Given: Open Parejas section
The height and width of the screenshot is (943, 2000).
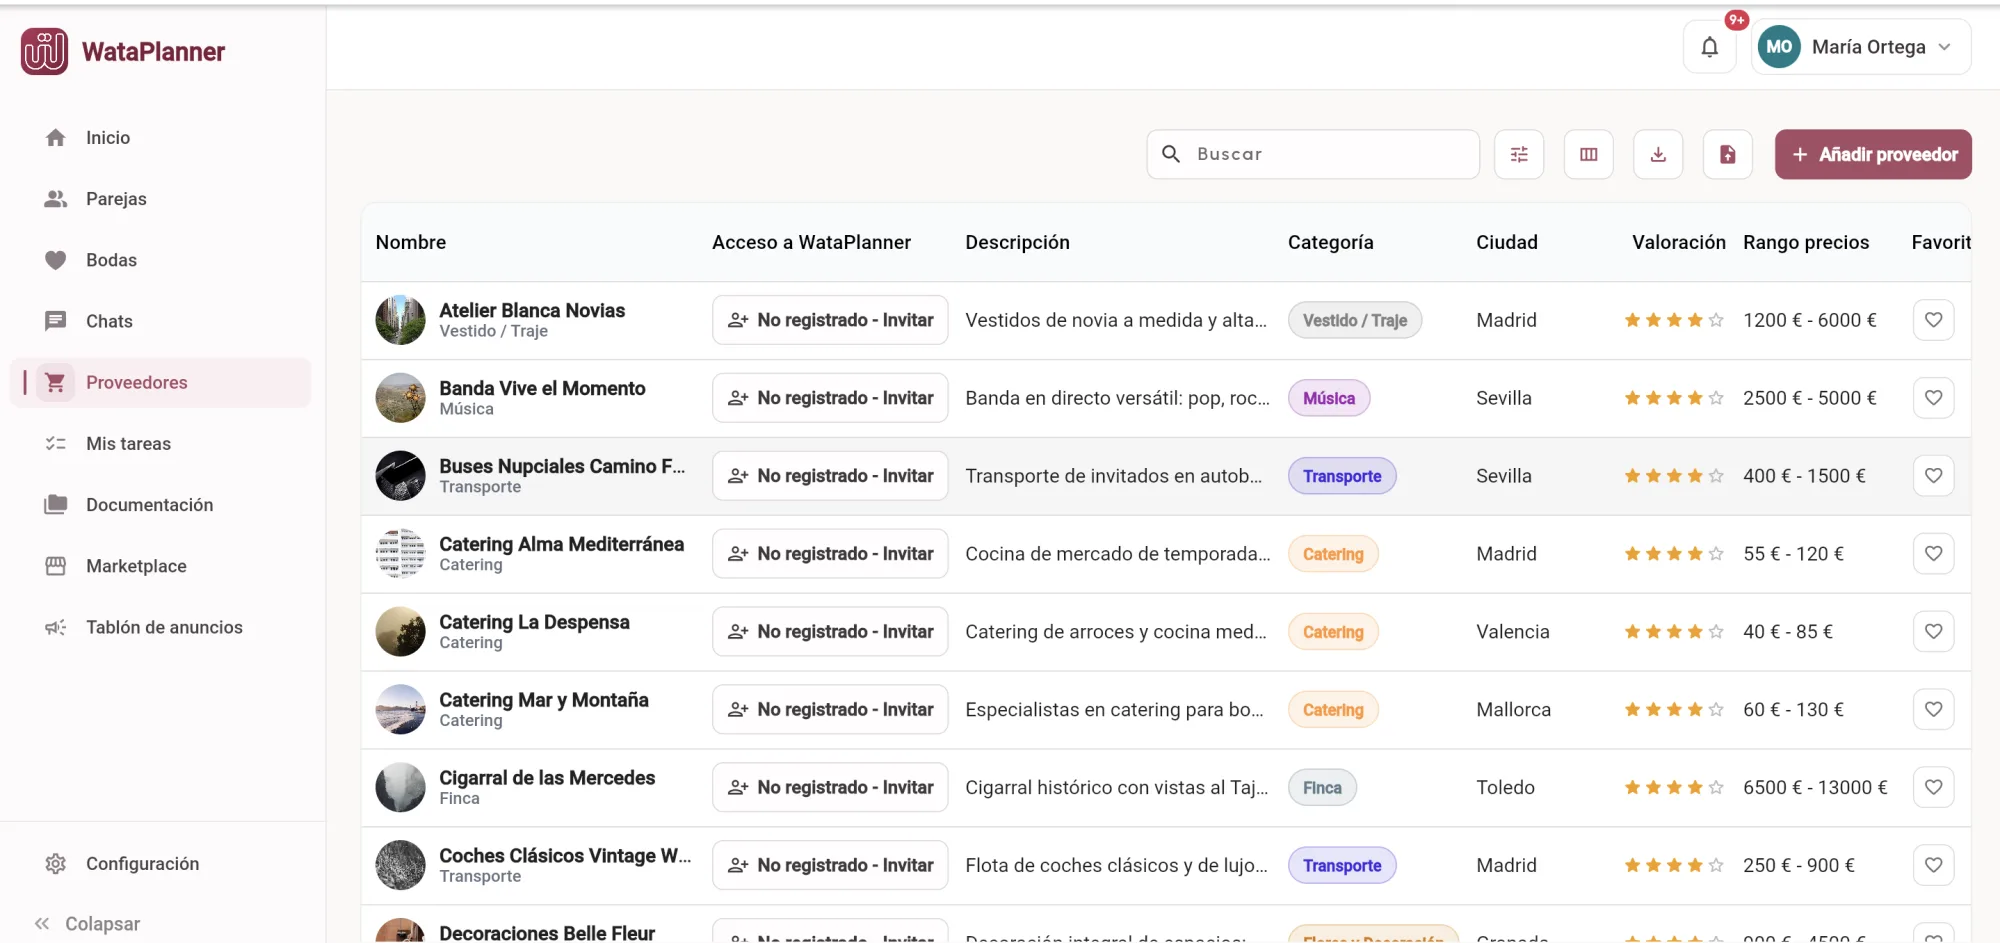Looking at the screenshot, I should tap(160, 199).
